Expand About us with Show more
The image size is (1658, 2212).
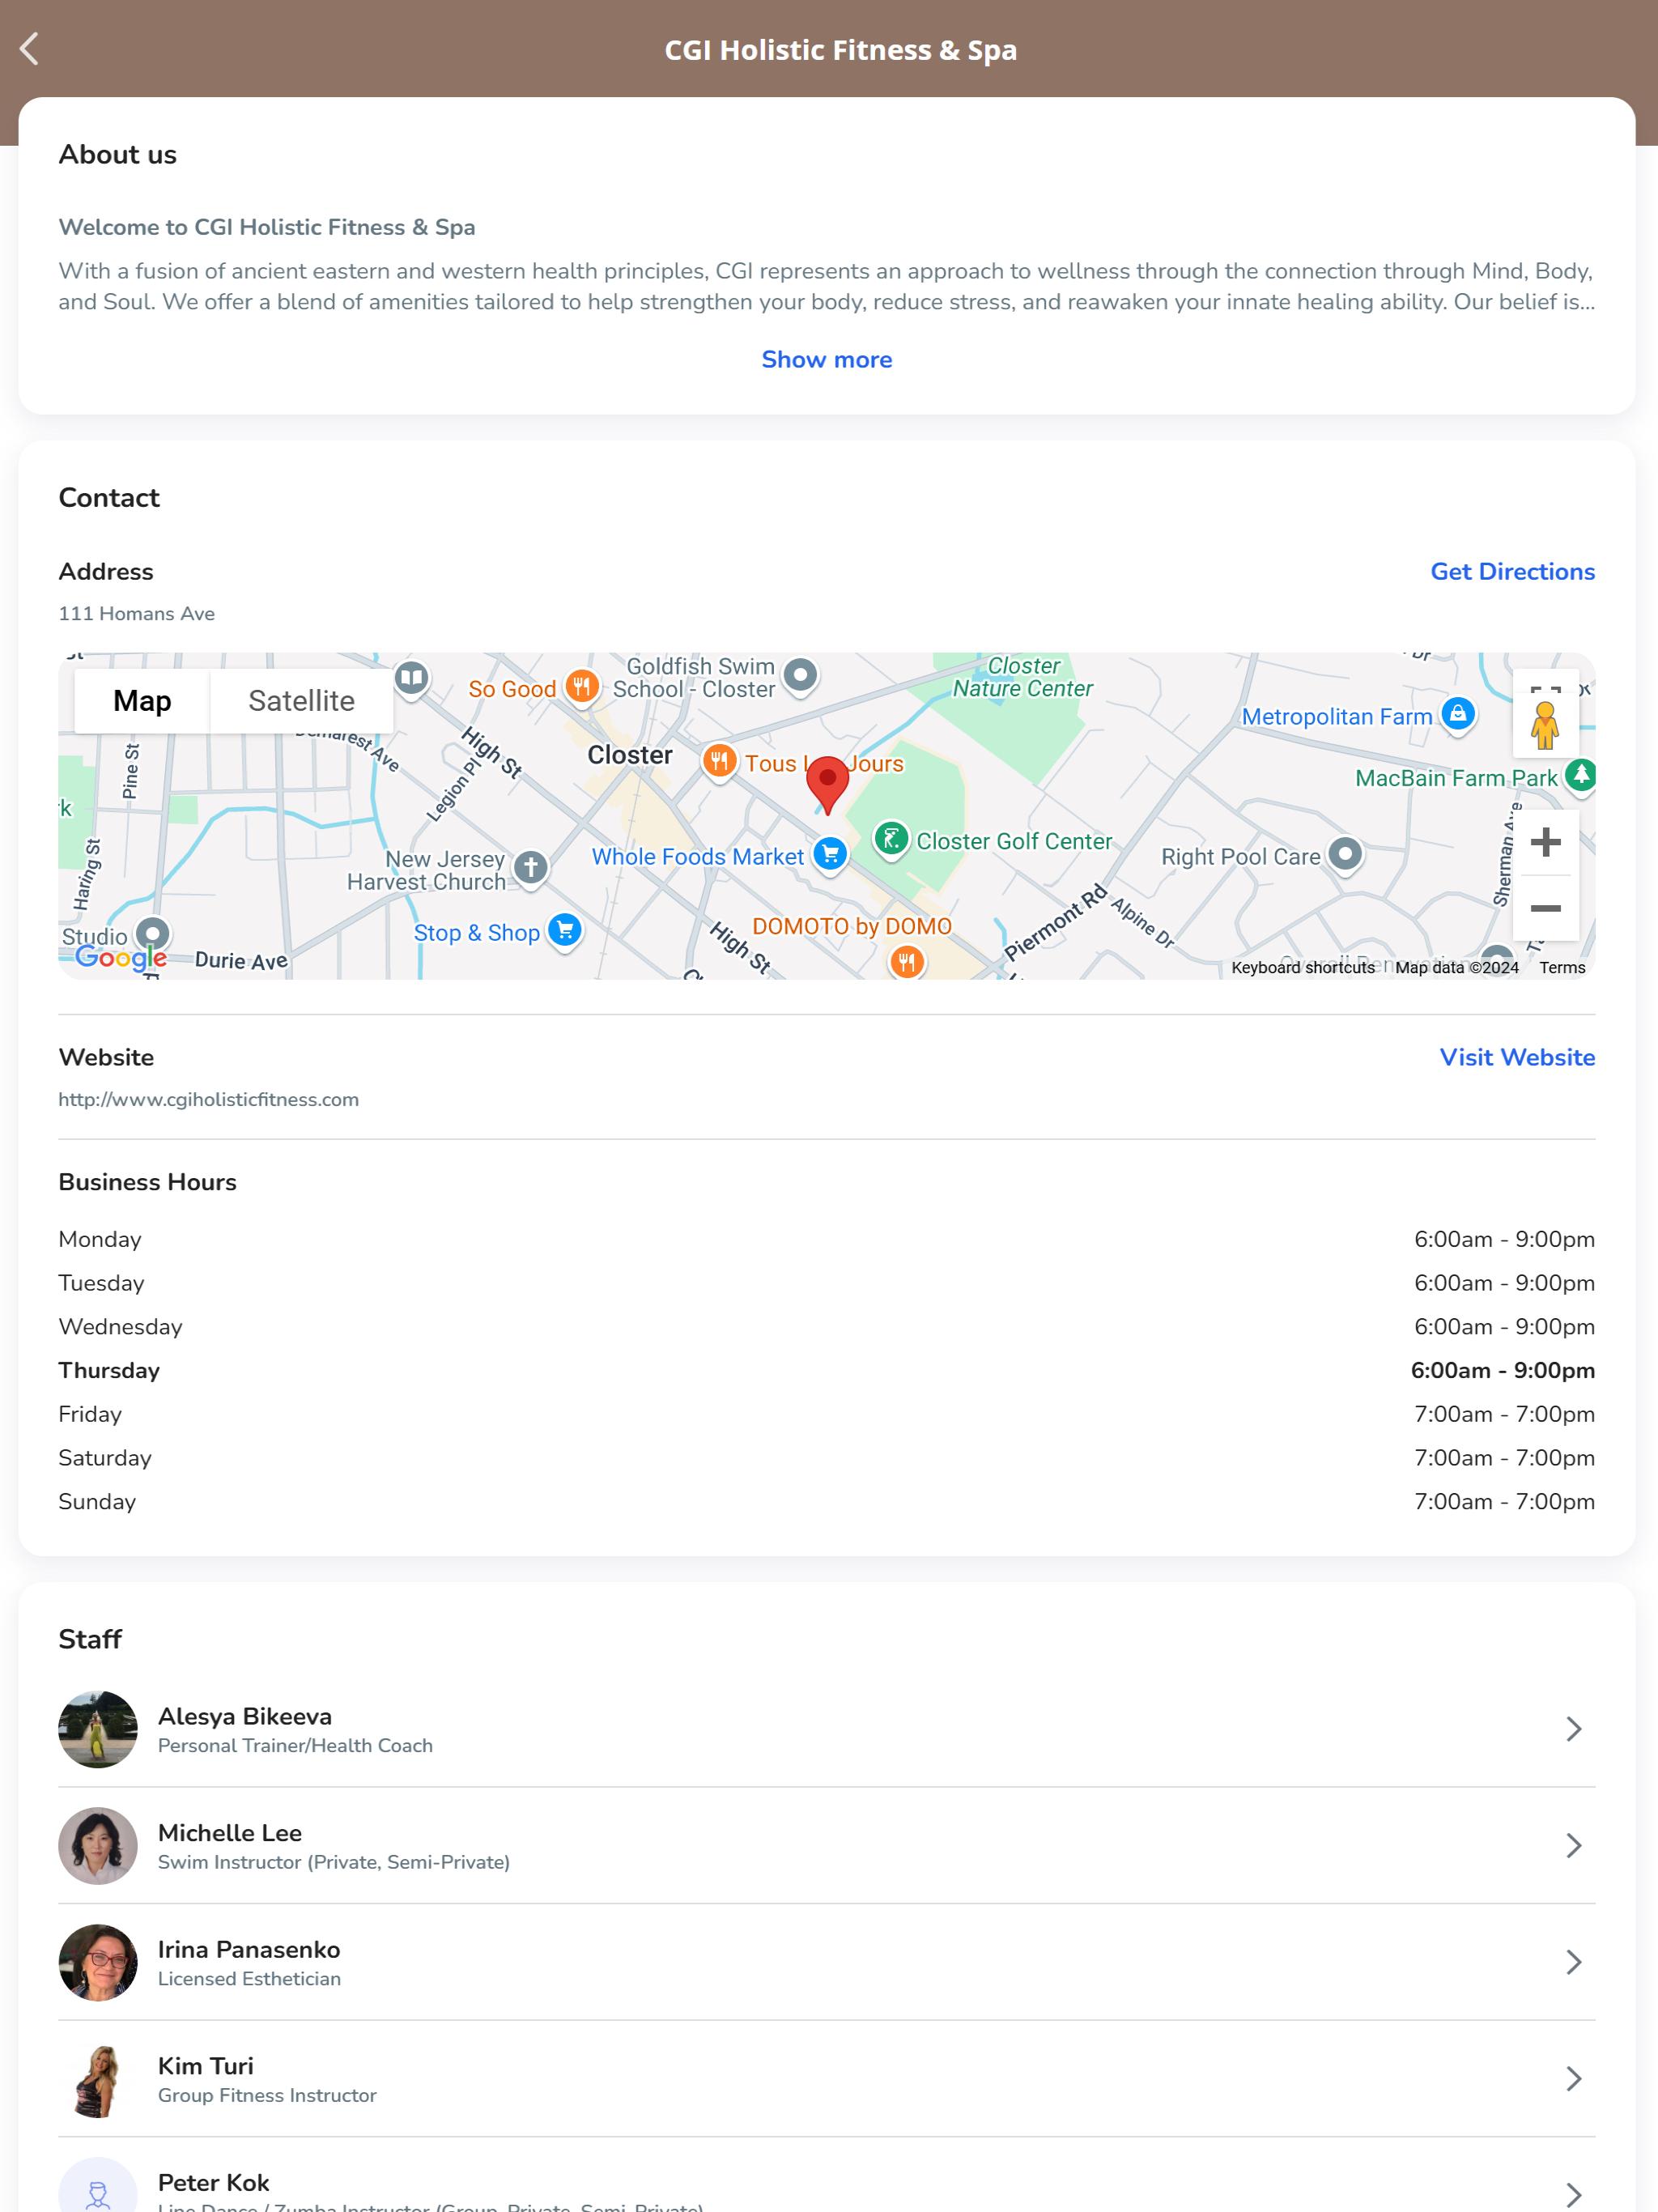click(x=827, y=360)
